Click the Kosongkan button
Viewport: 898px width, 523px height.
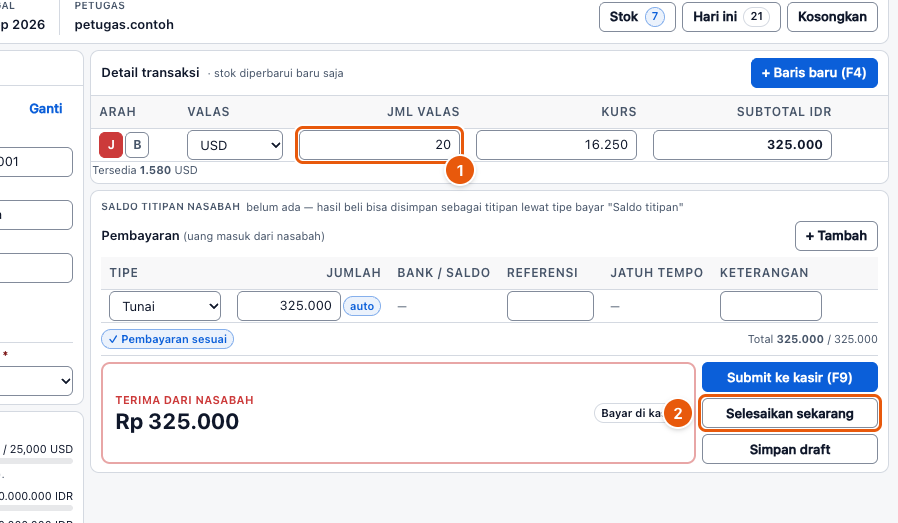(x=832, y=17)
